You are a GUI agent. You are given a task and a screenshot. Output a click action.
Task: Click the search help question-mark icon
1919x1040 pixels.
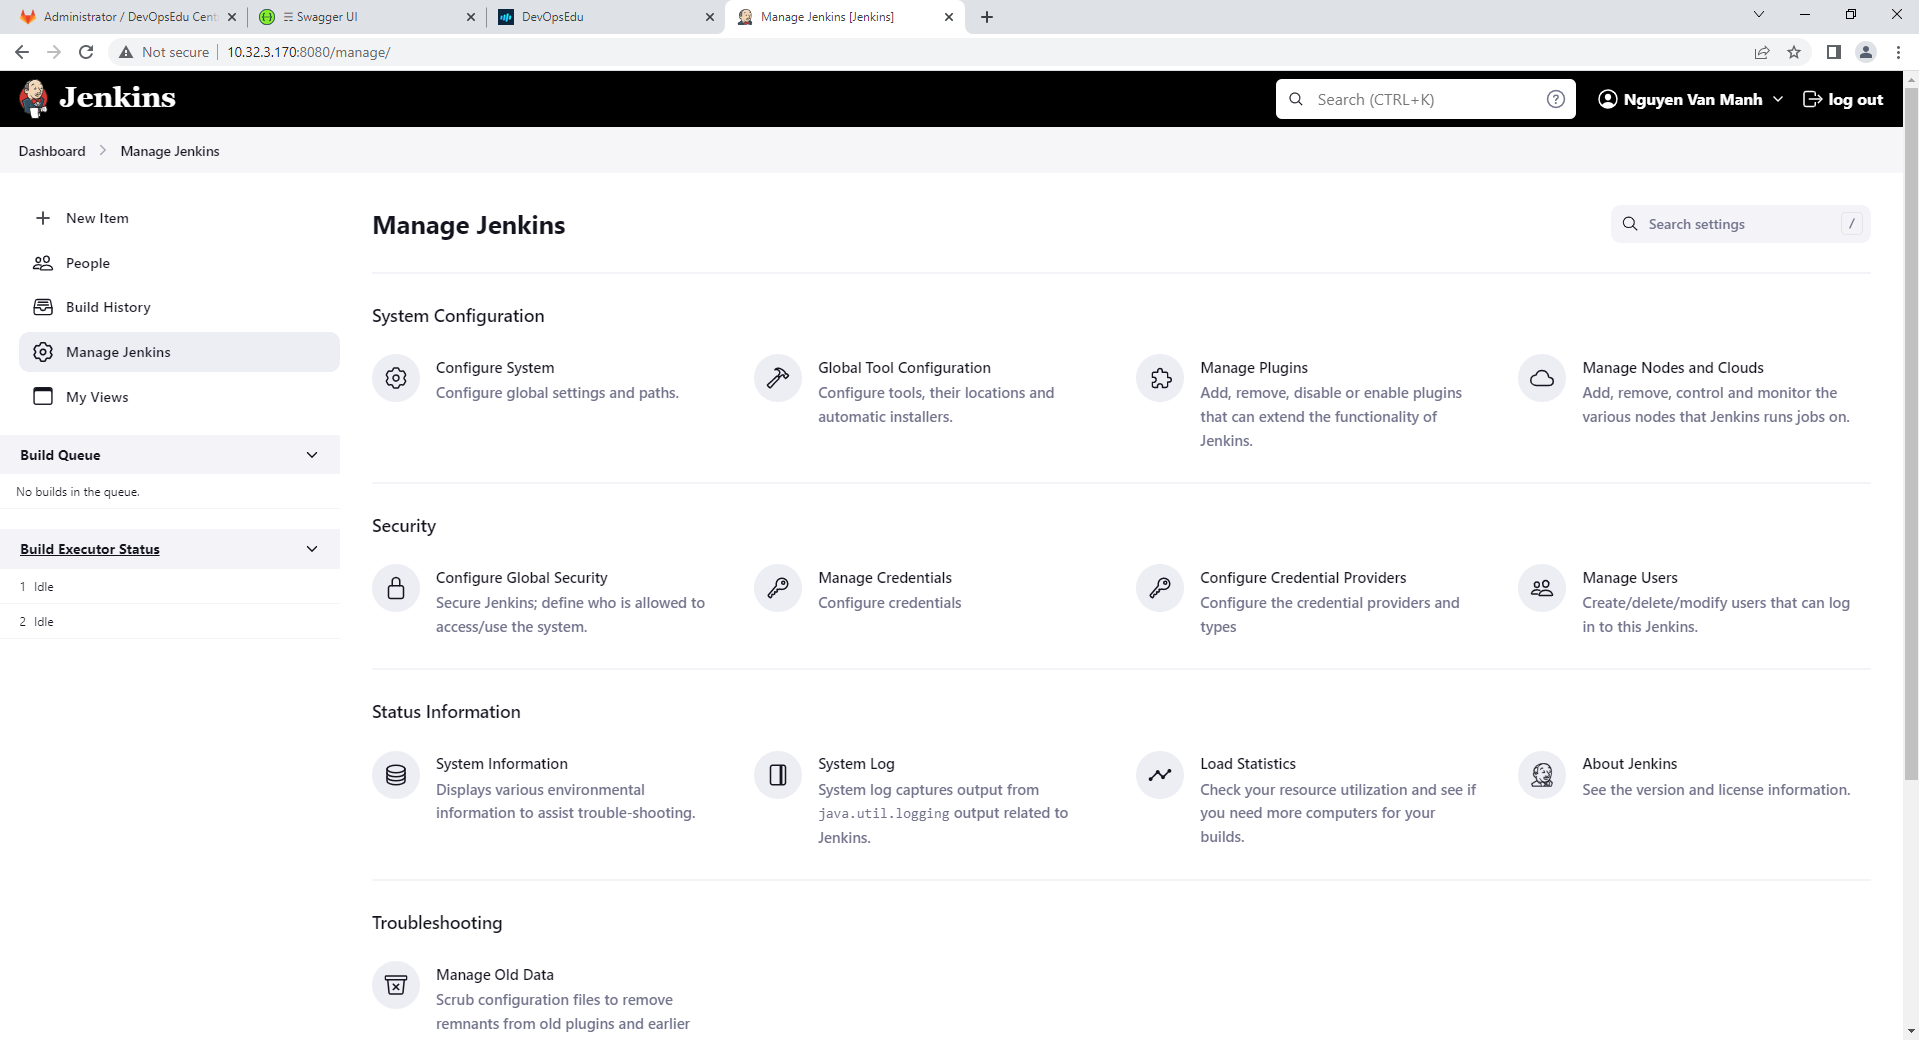[x=1555, y=99]
